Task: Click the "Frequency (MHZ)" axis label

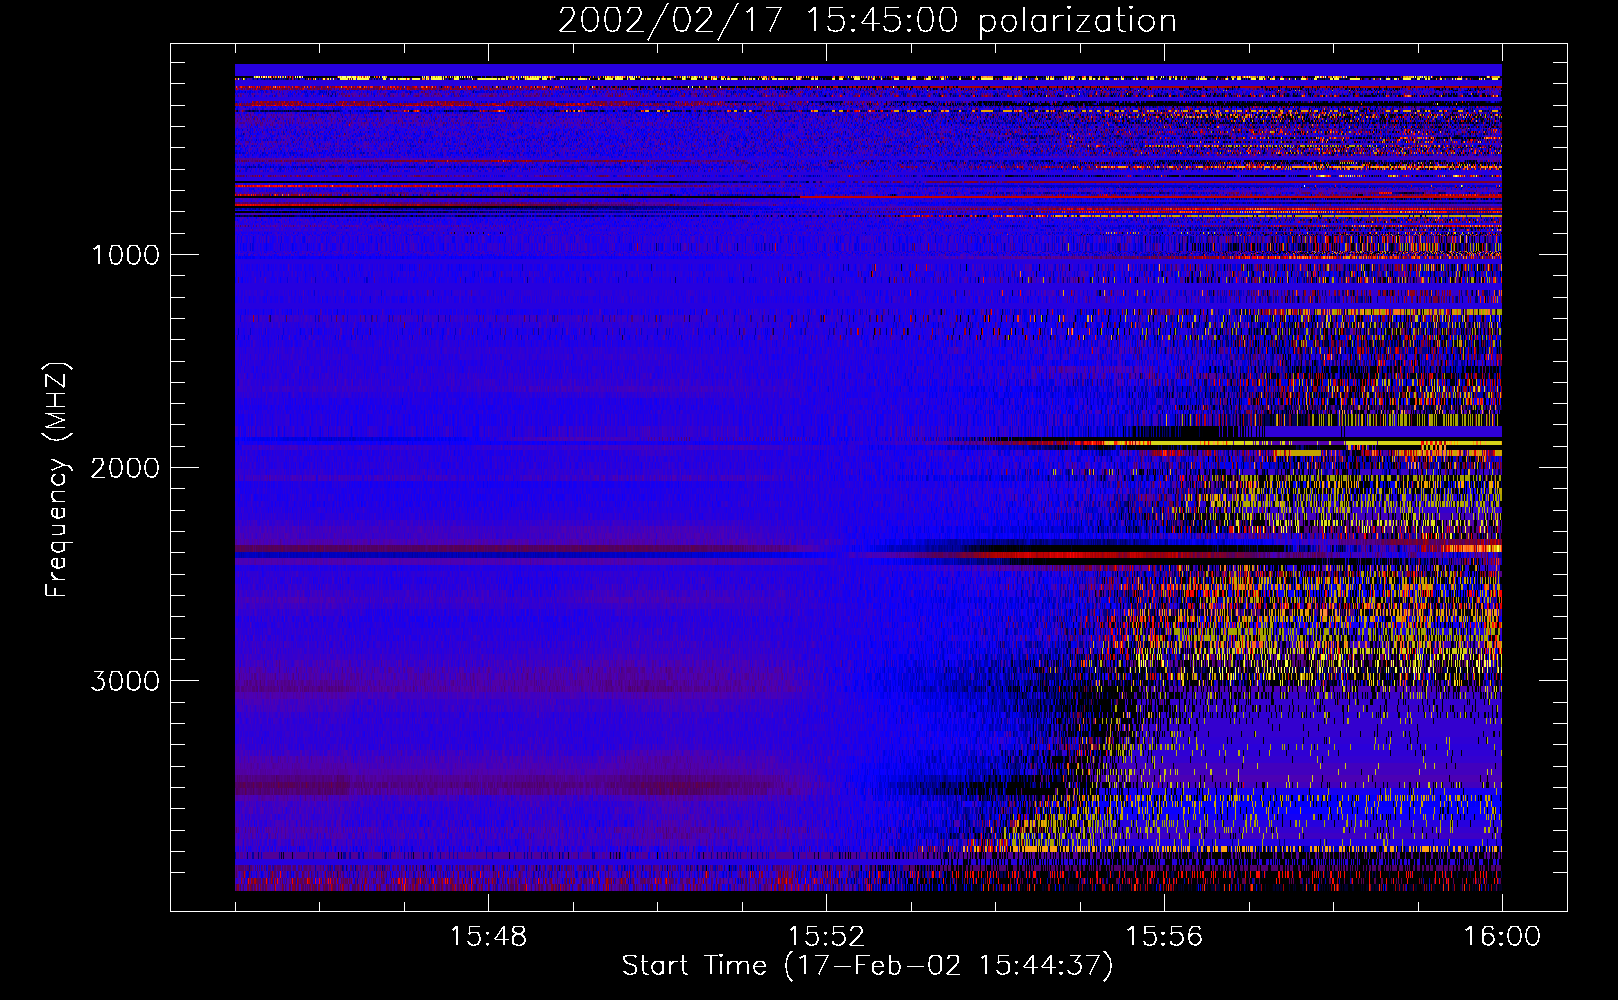Action: pyautogui.click(x=57, y=480)
